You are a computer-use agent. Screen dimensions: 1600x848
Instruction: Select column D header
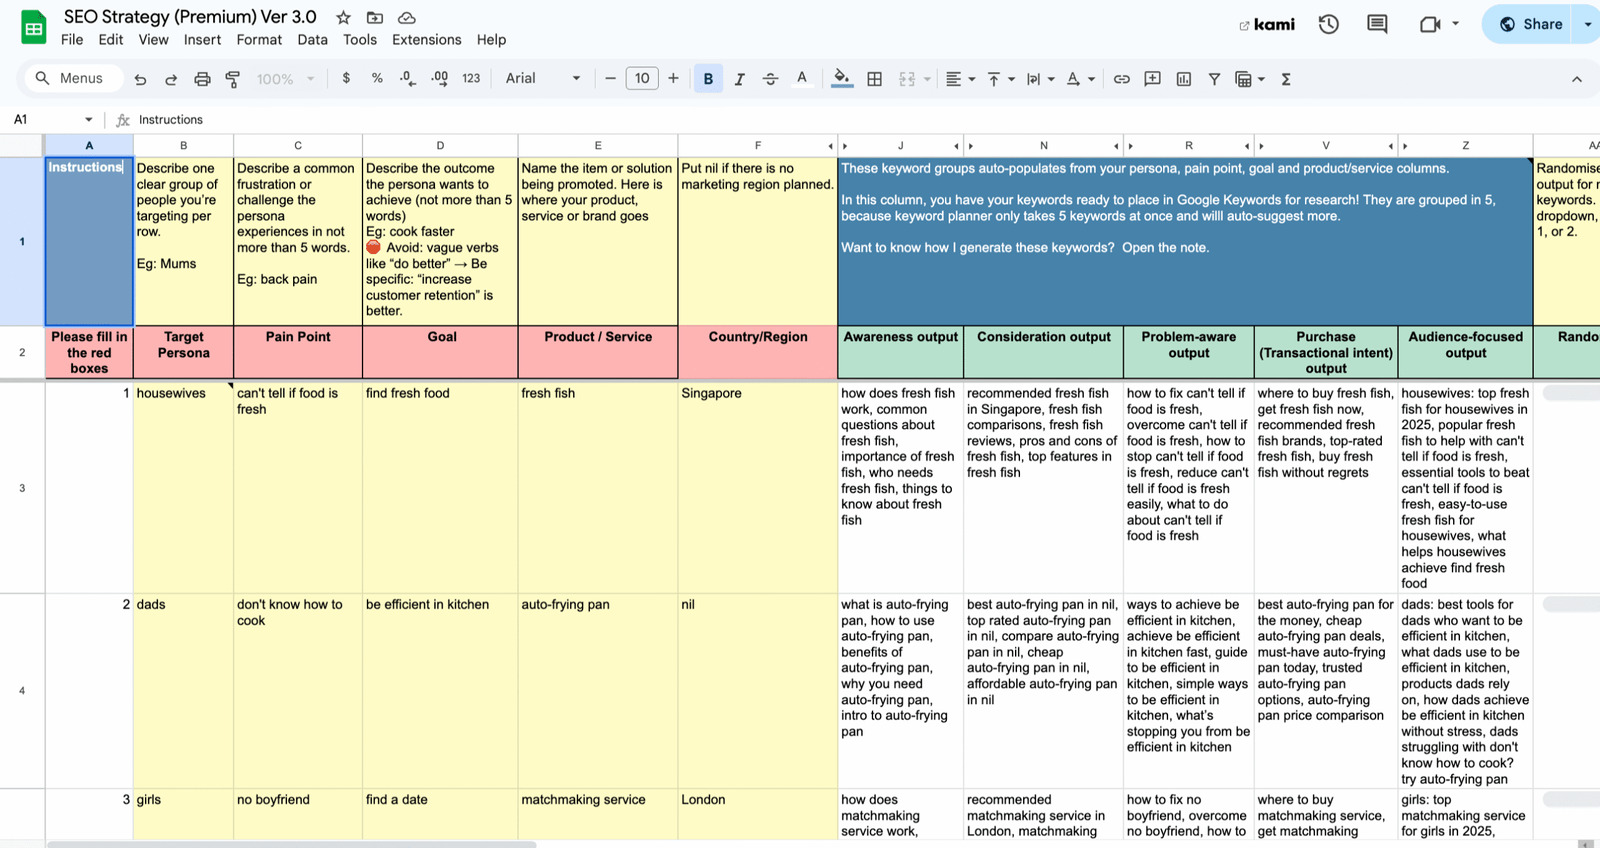(x=440, y=146)
